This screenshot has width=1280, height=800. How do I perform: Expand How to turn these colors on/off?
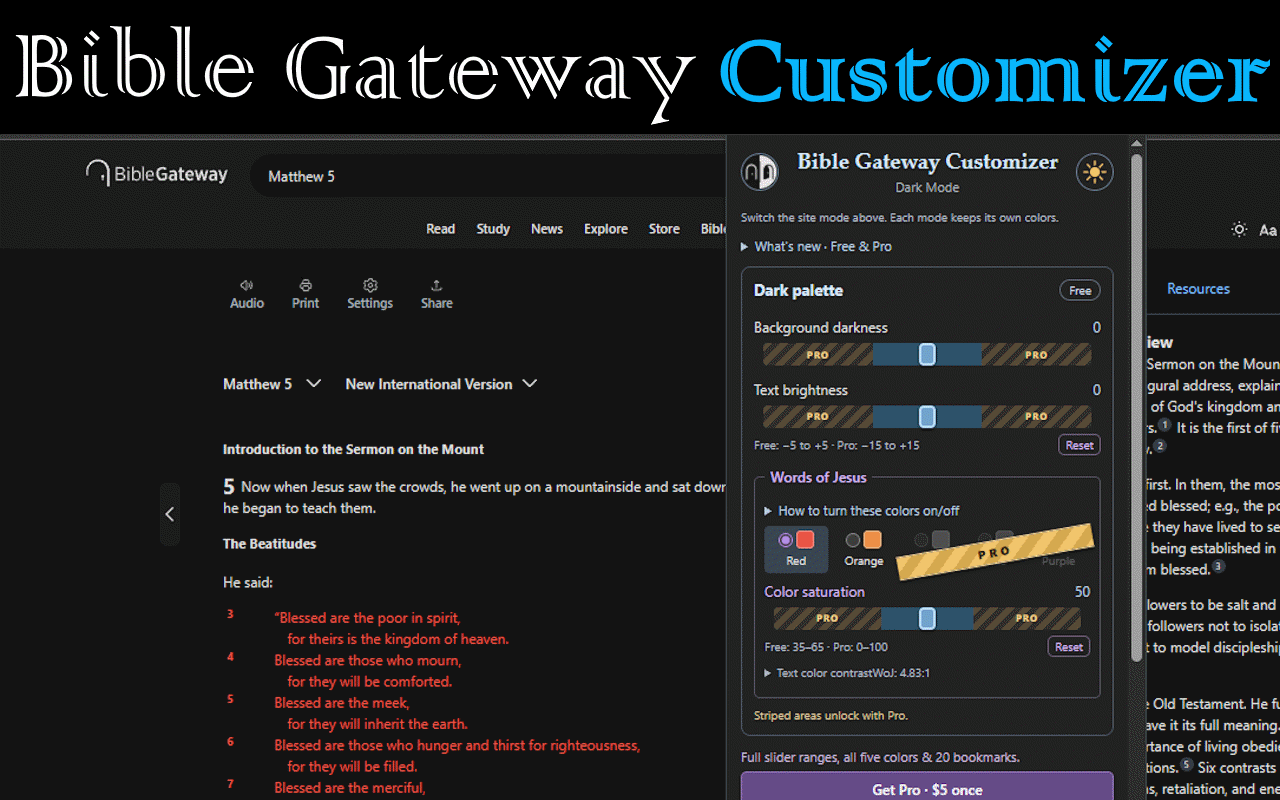(x=862, y=510)
